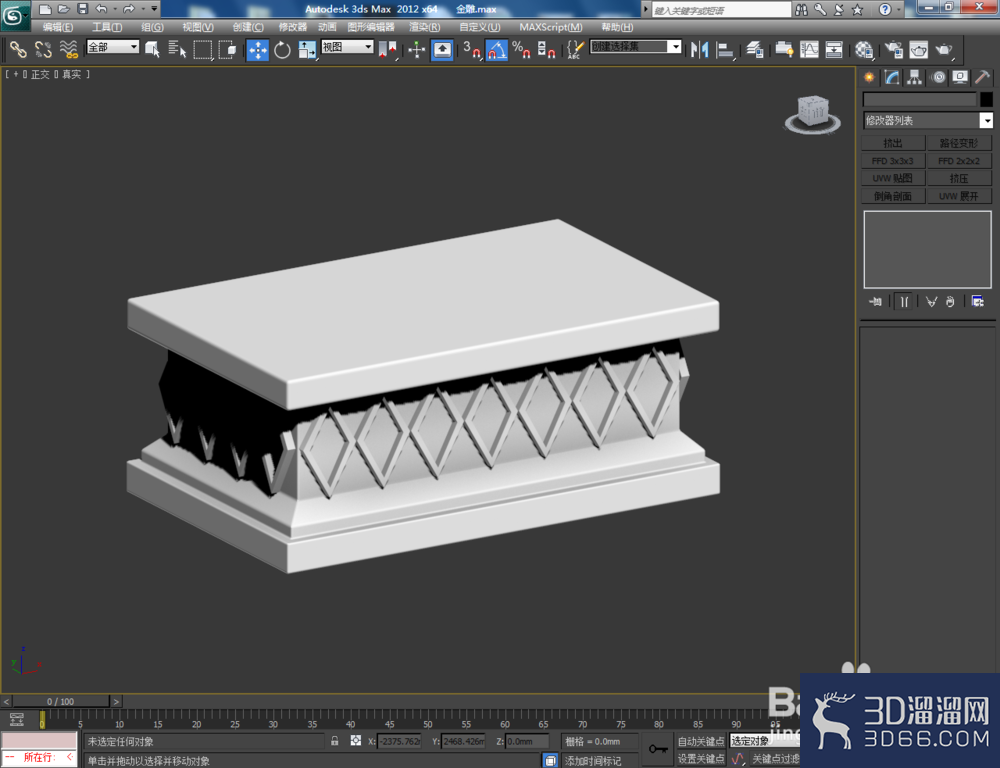Open Edit Named Selection Sets icon

tap(575, 49)
